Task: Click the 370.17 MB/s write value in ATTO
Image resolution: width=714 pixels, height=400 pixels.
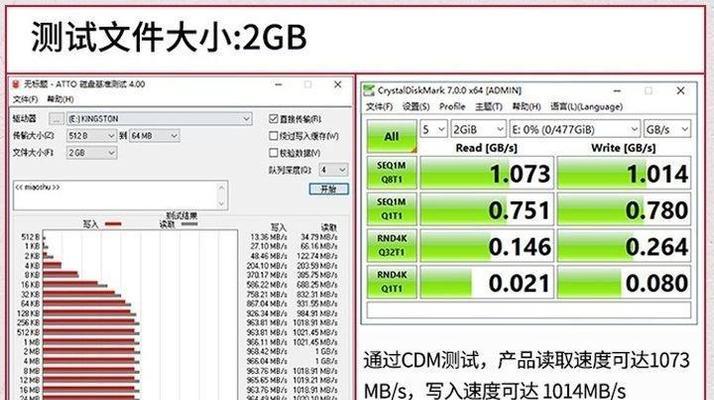Action: click(x=267, y=275)
